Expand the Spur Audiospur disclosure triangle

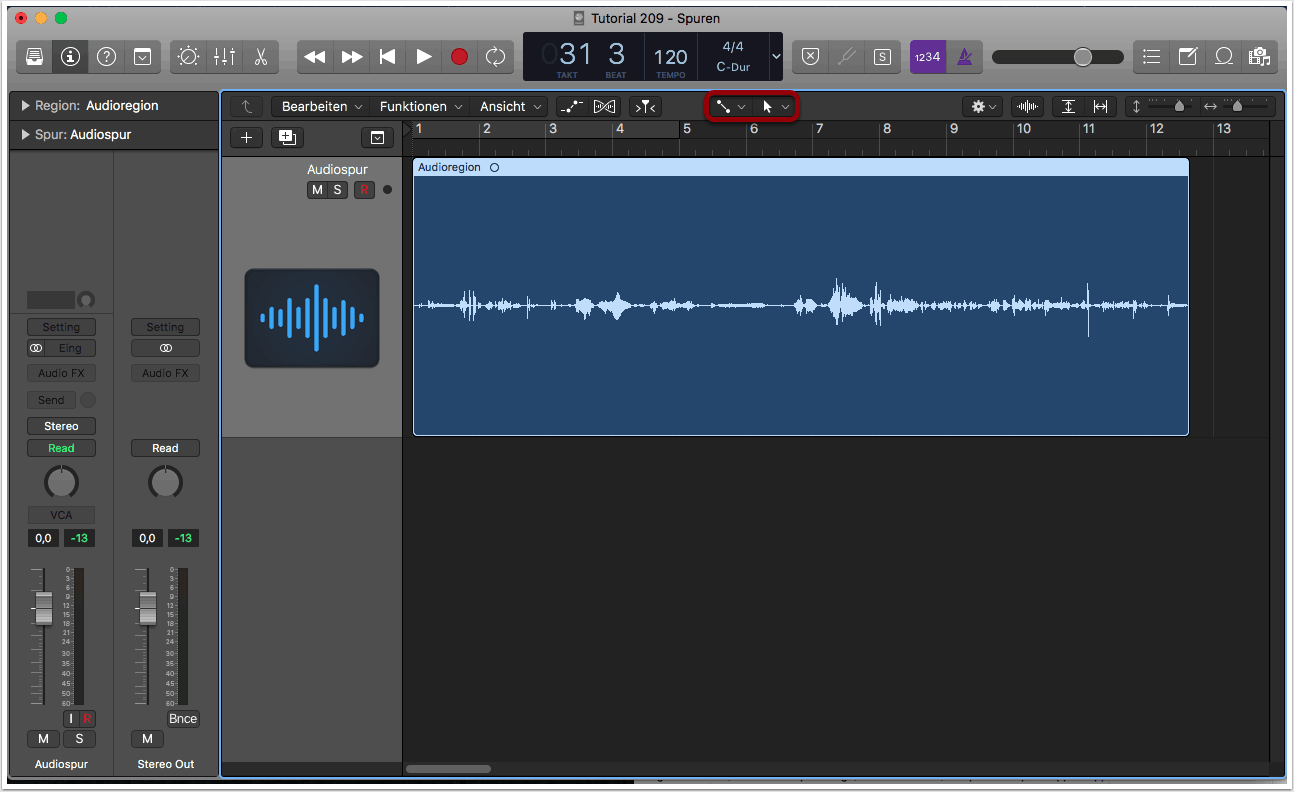[24, 135]
